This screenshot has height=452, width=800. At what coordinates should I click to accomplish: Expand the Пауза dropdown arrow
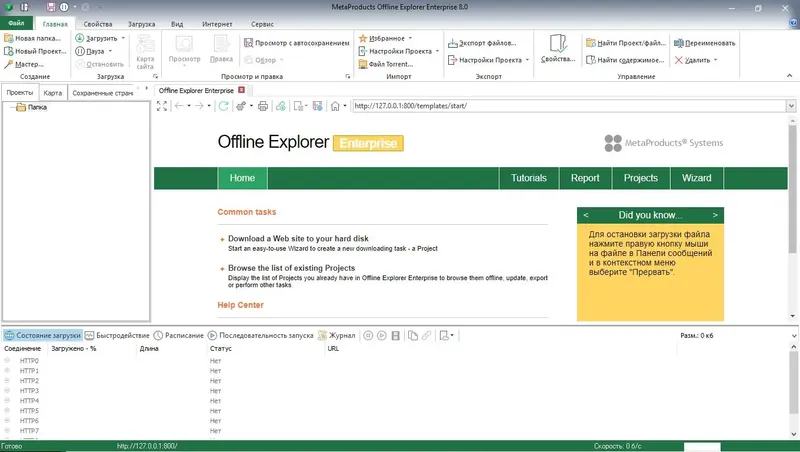tap(110, 51)
